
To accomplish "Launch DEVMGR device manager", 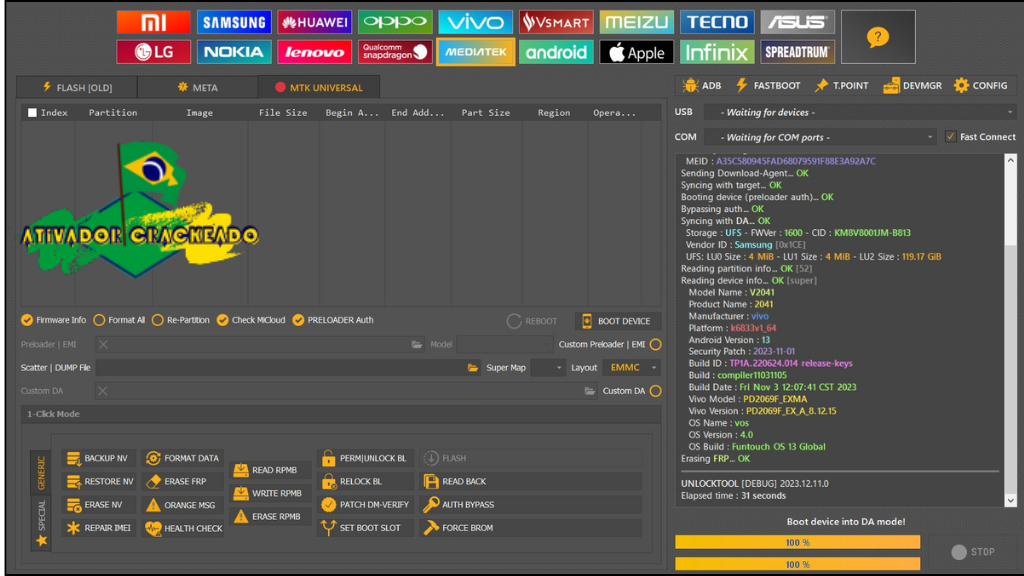I will [x=912, y=86].
